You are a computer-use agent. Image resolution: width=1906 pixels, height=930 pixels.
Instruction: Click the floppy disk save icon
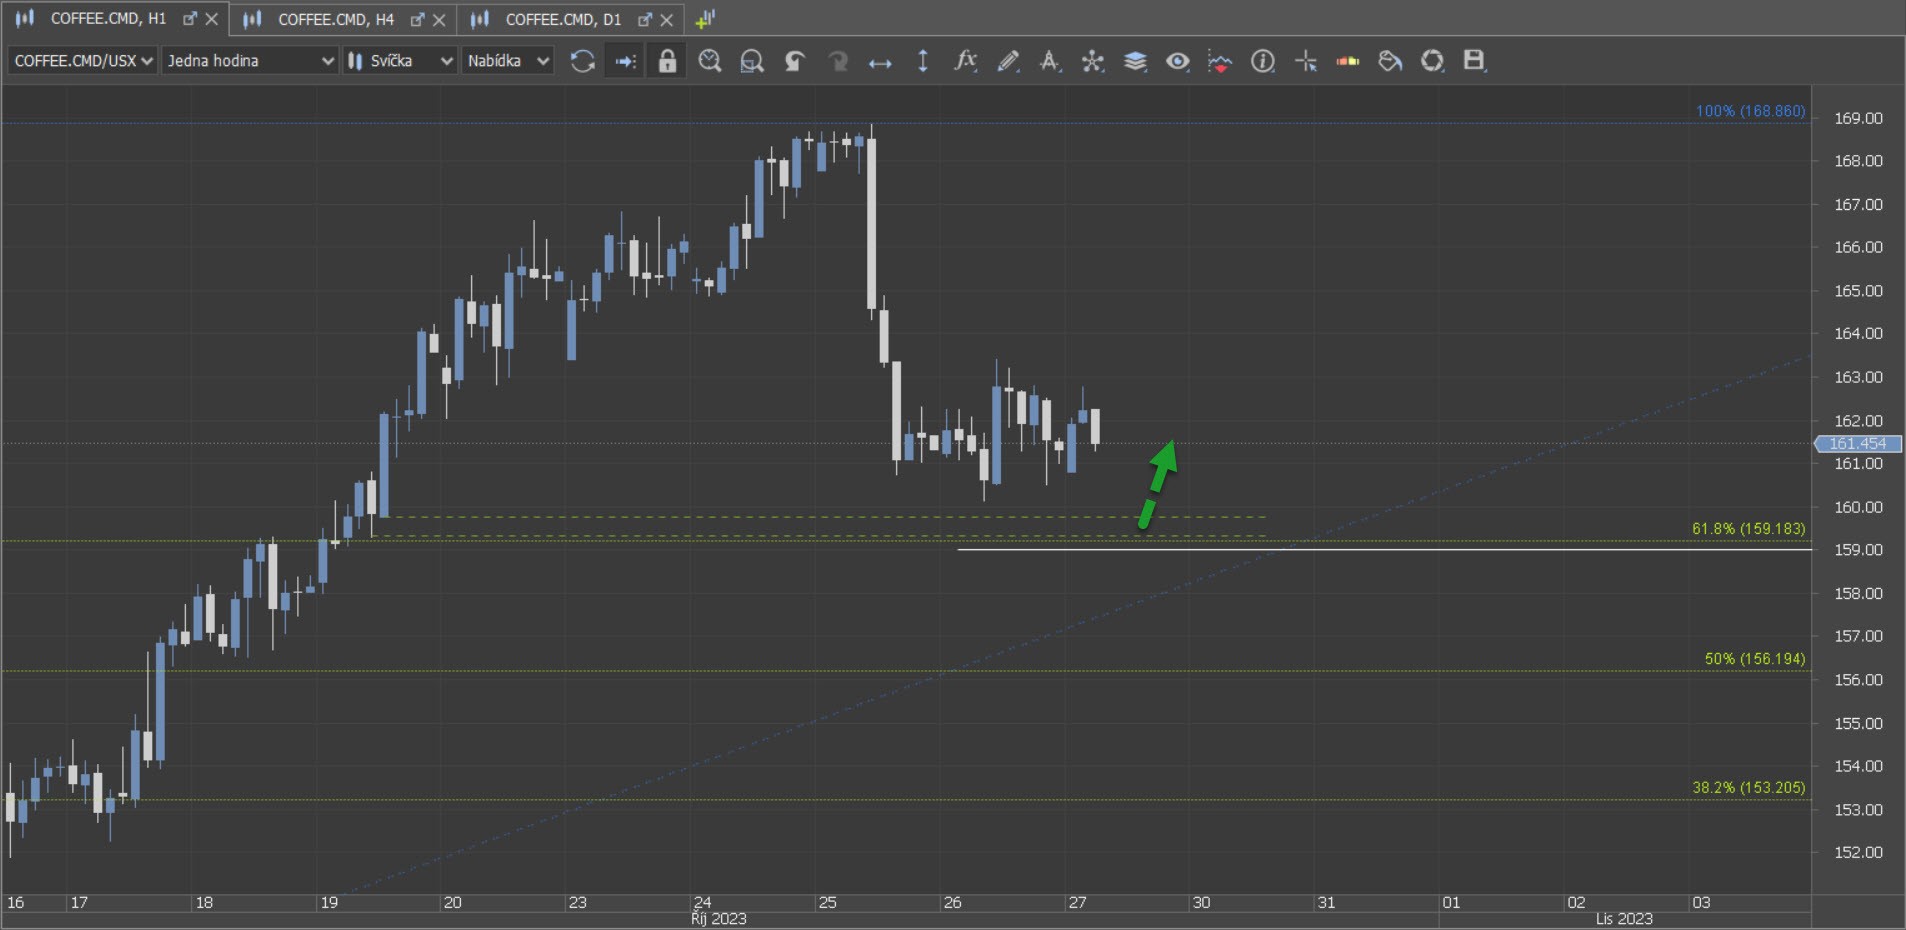pyautogui.click(x=1475, y=61)
